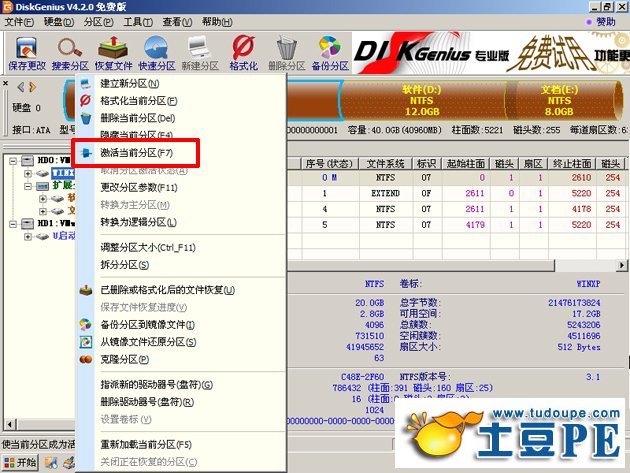Click the icon beside 从镜像文件还原分区(S)
Viewport: 630px width, 473px height.
click(x=86, y=342)
